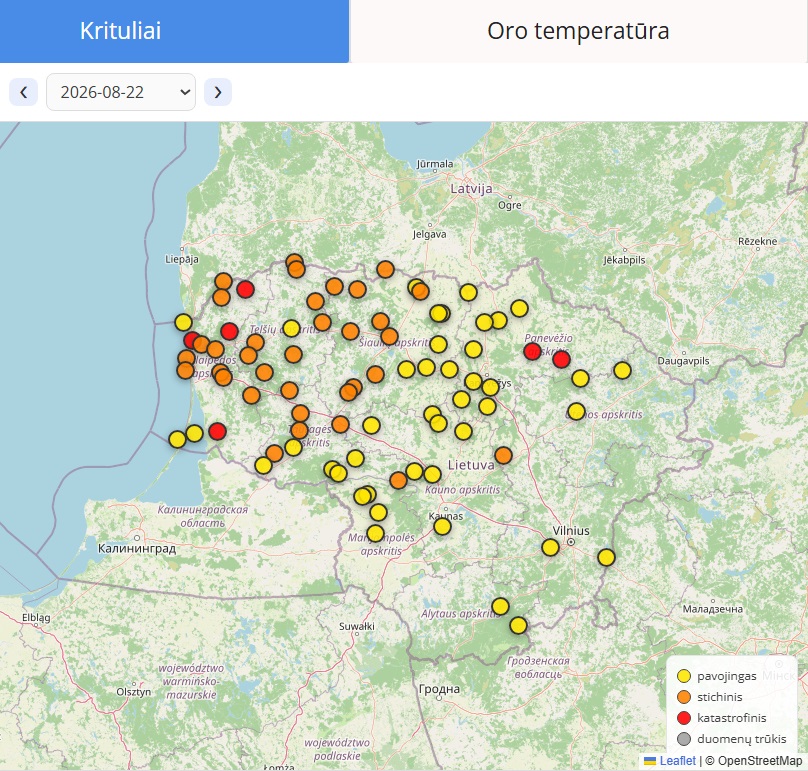This screenshot has height=771, width=808.
Task: Click the yellow marker west of Vilnius
Action: pos(550,547)
